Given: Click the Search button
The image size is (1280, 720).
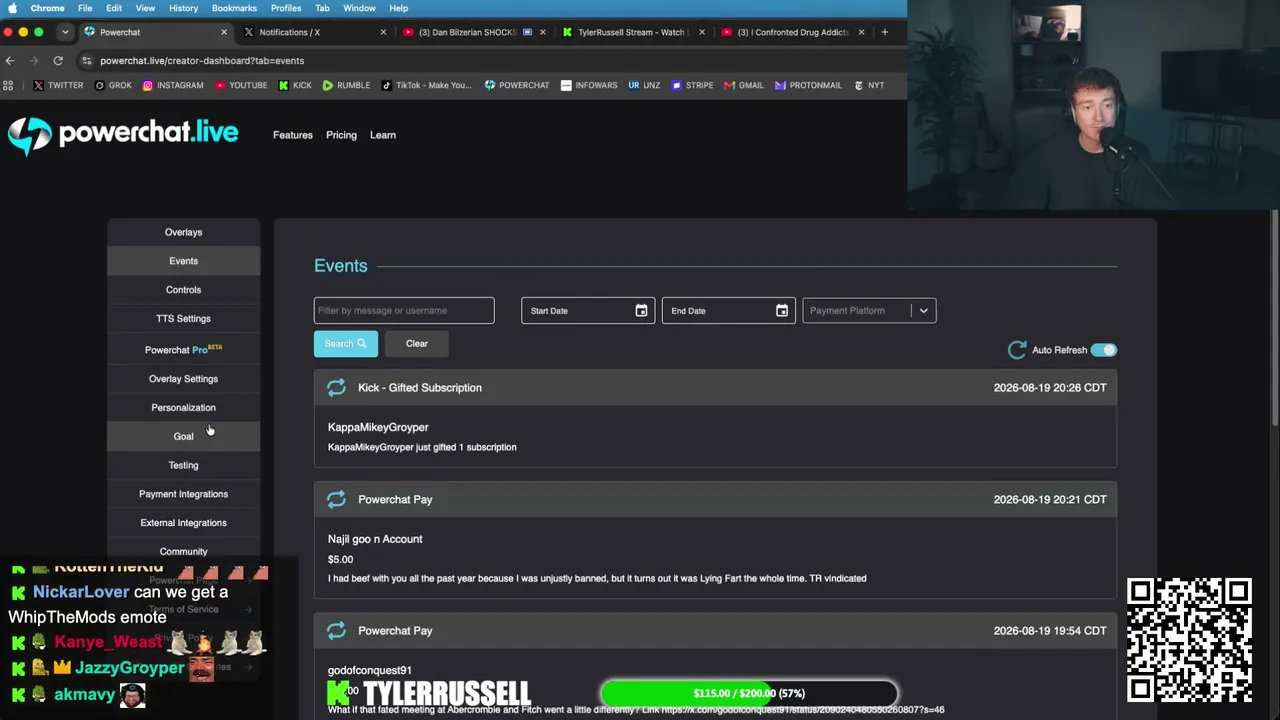Looking at the screenshot, I should pos(346,344).
